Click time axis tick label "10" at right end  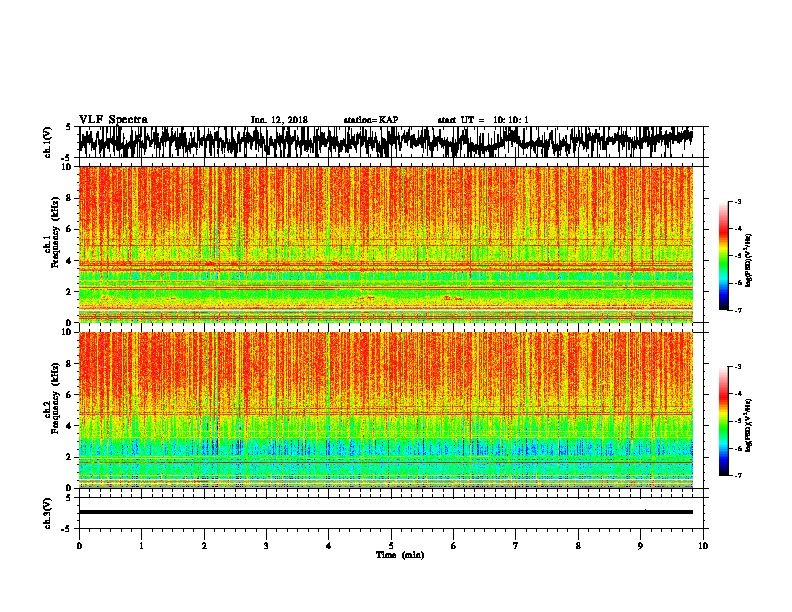coord(703,546)
